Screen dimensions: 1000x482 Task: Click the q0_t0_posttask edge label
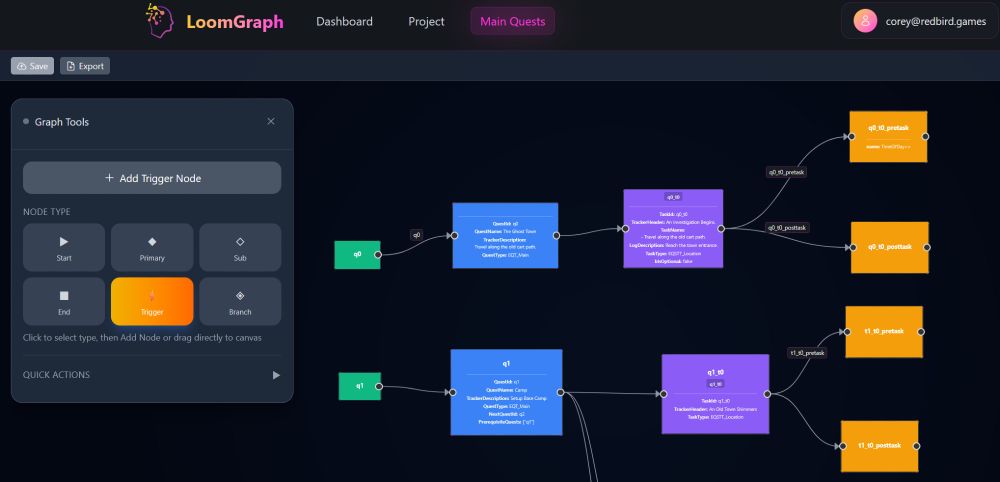[788, 227]
